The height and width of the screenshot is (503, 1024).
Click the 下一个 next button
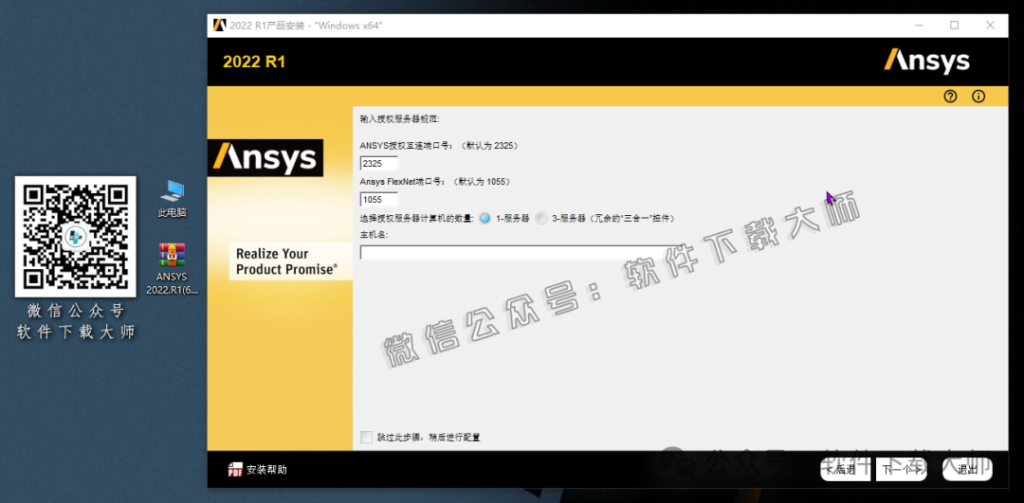[901, 469]
